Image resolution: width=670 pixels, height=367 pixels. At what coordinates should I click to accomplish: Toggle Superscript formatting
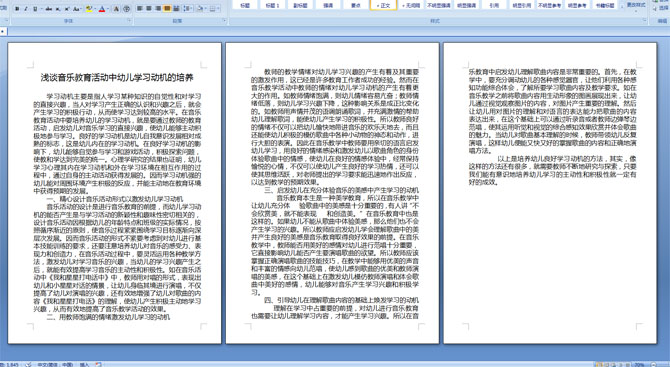click(x=67, y=9)
